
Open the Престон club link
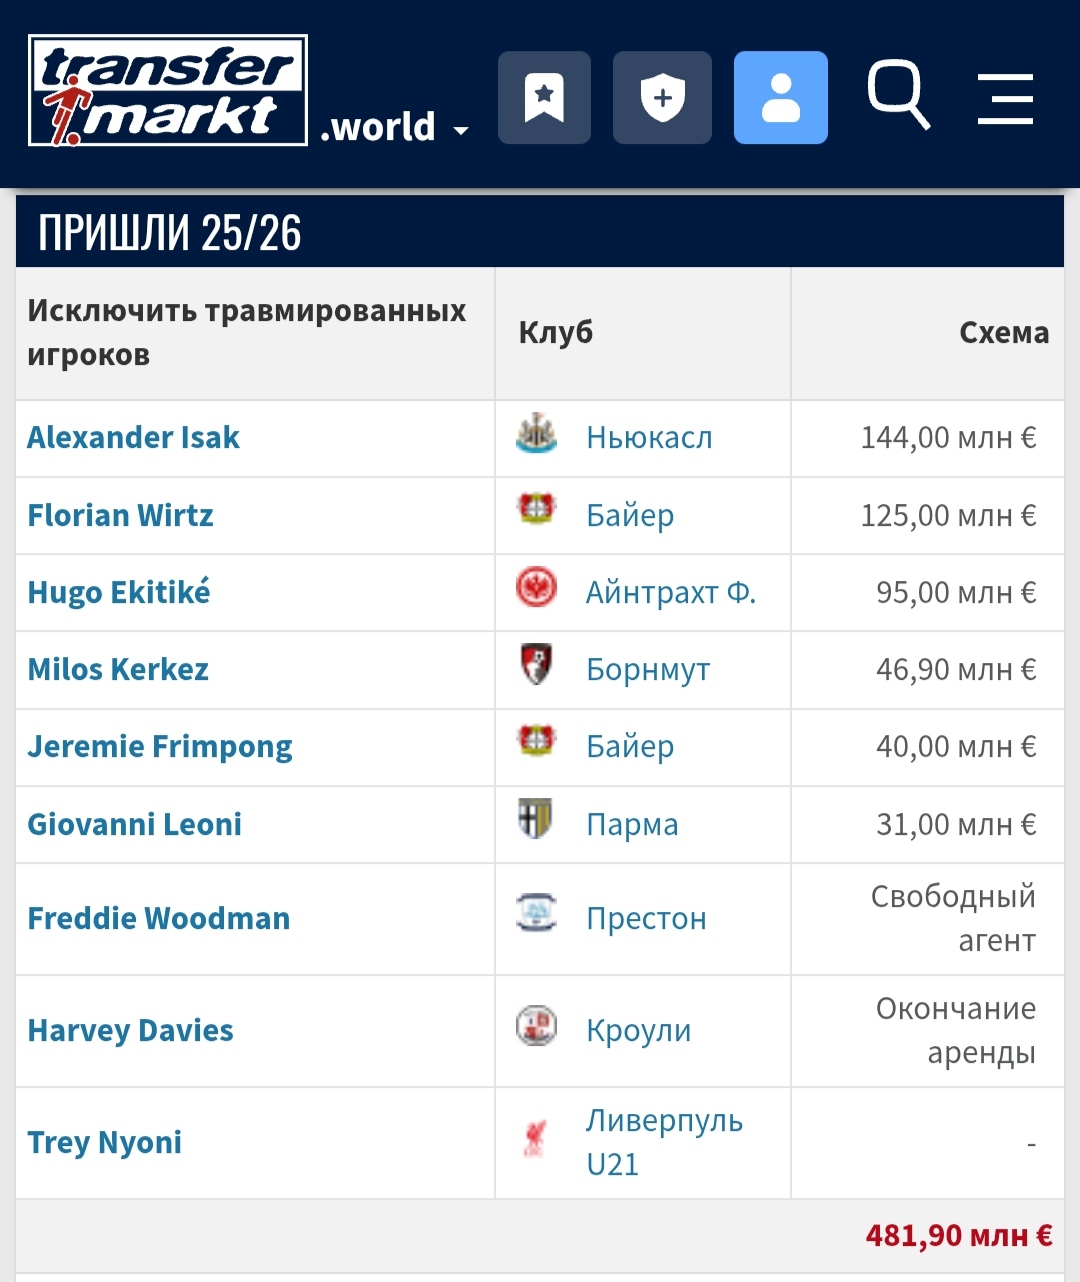(x=646, y=919)
